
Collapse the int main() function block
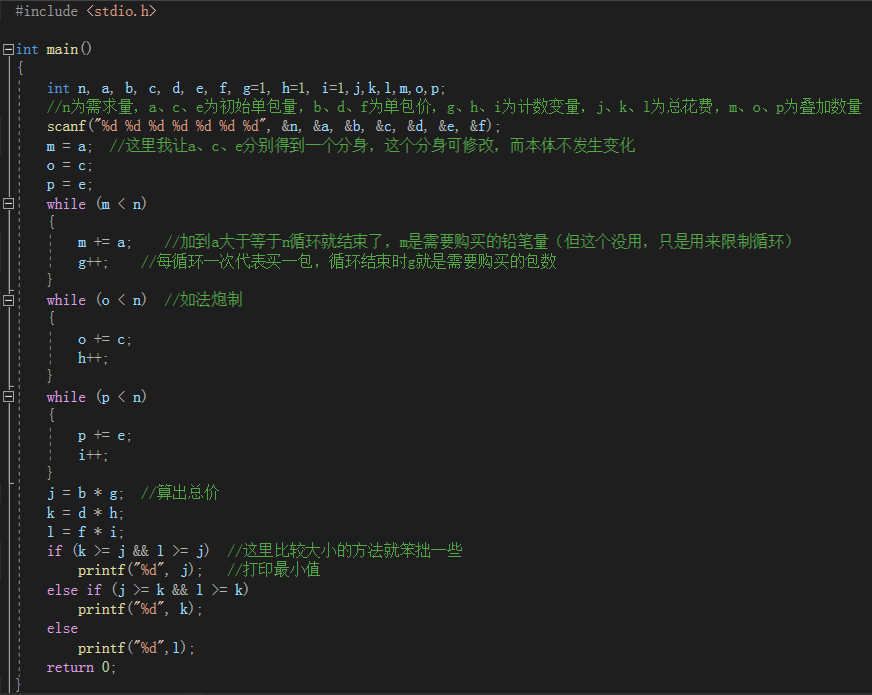(8, 49)
